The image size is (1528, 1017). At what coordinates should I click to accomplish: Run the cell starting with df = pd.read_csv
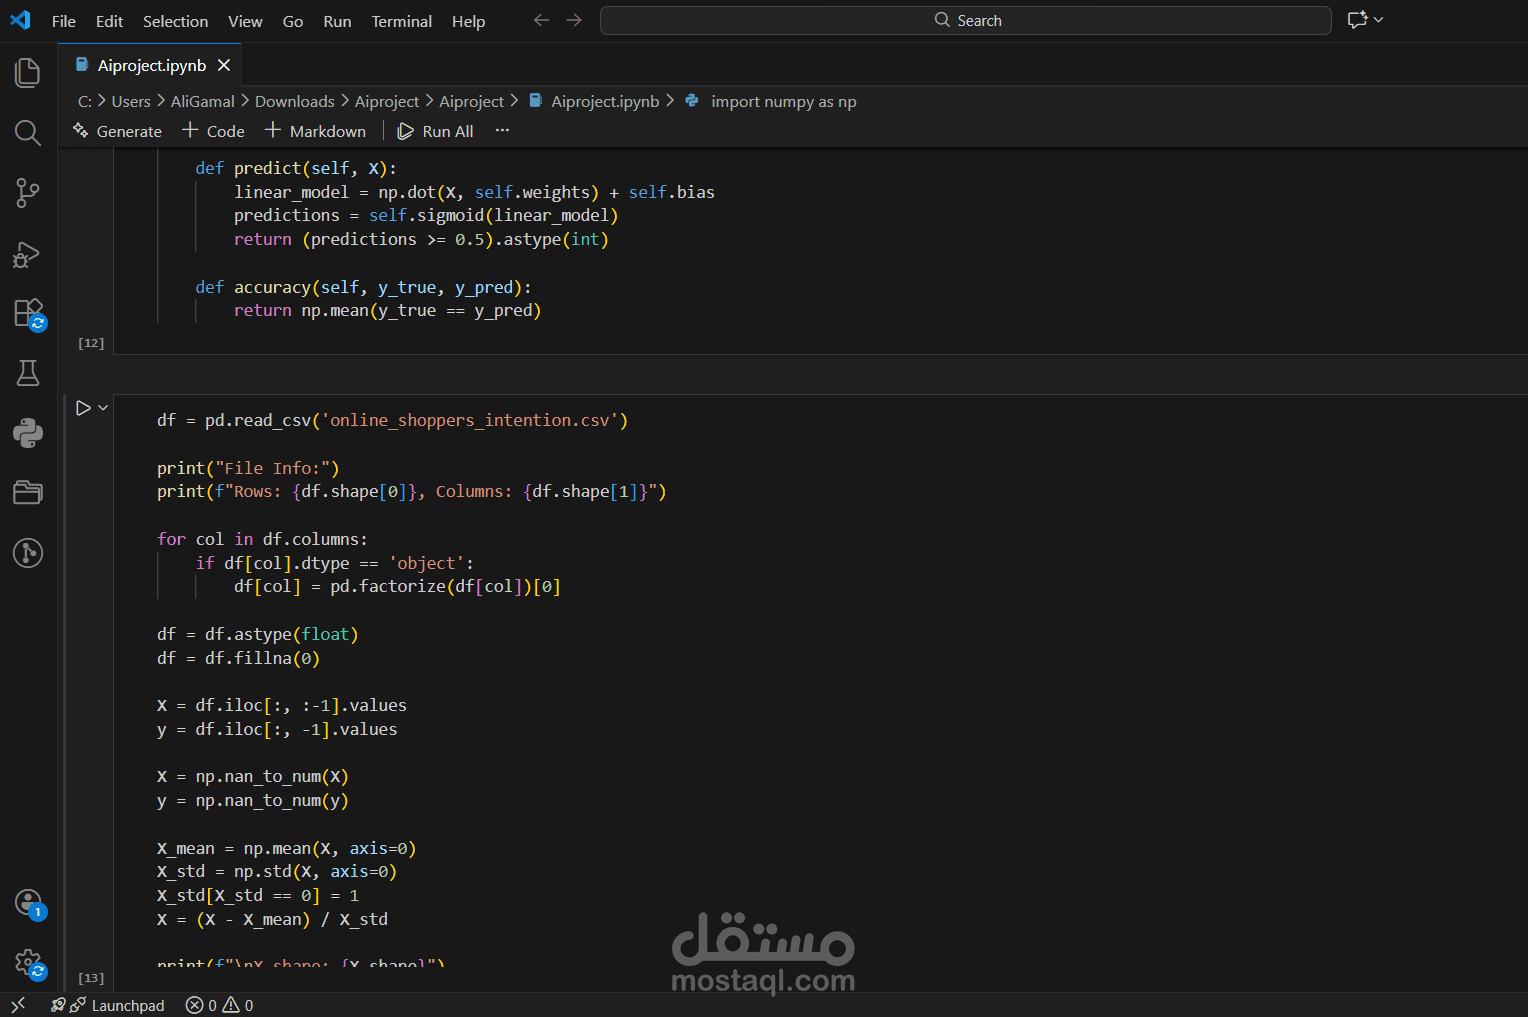[83, 408]
